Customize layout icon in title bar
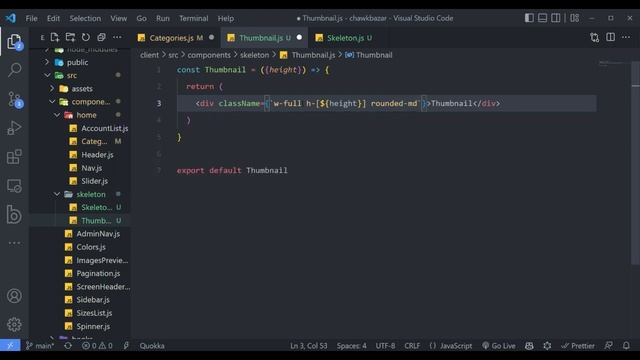Screen dimensions: 640x360 tap(574, 18)
